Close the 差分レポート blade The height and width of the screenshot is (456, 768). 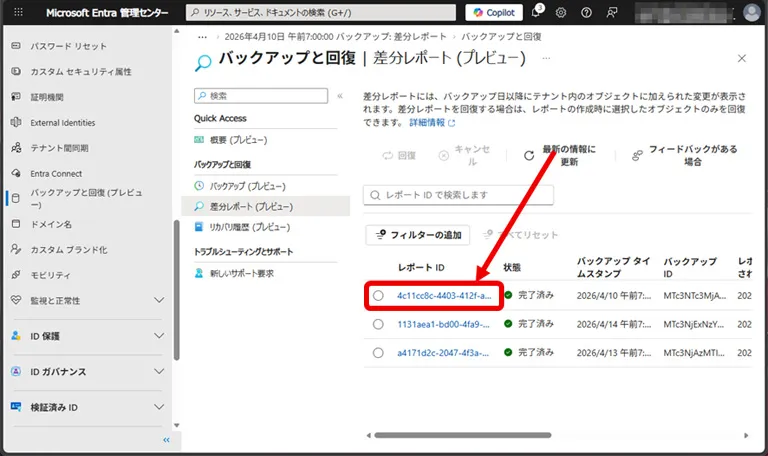click(x=742, y=58)
